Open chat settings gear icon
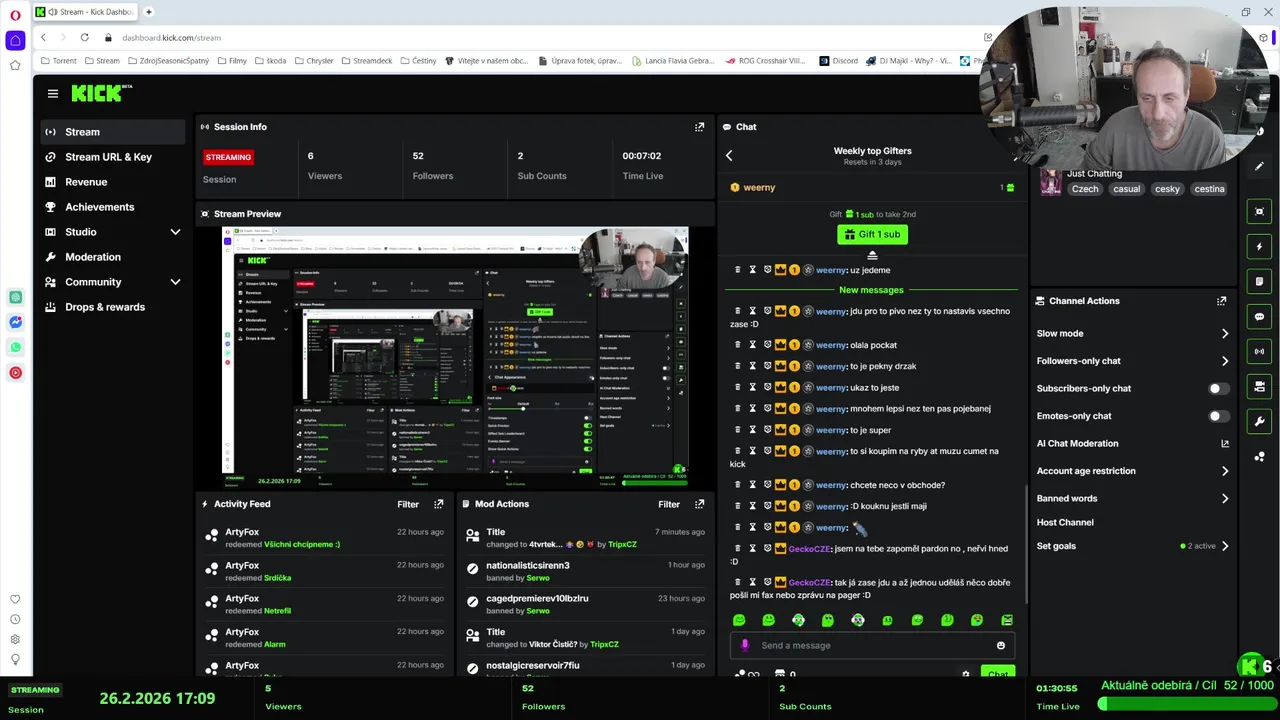The width and height of the screenshot is (1280, 720). point(965,674)
